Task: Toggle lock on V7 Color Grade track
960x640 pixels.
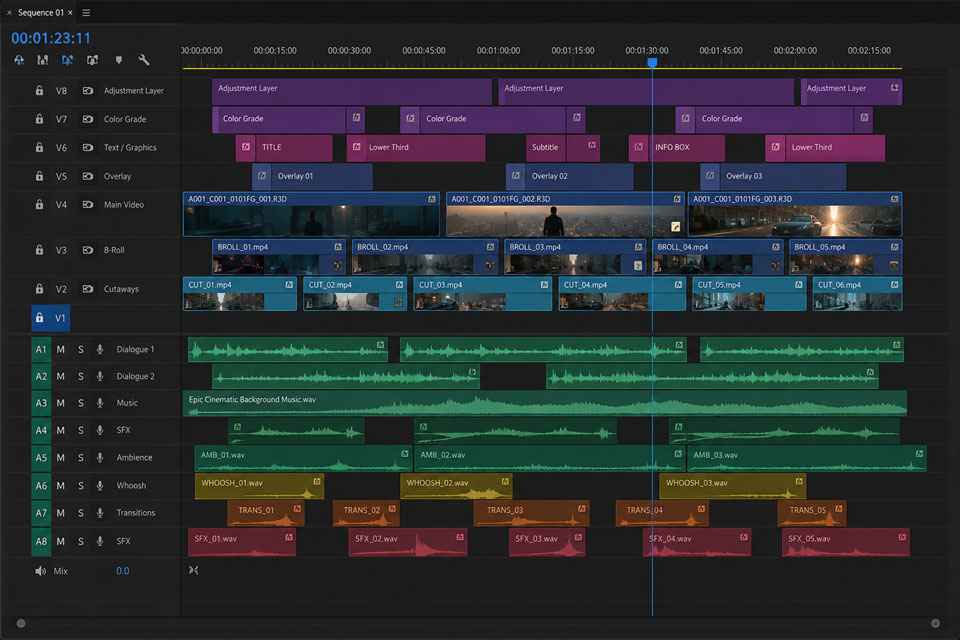Action: coord(39,119)
